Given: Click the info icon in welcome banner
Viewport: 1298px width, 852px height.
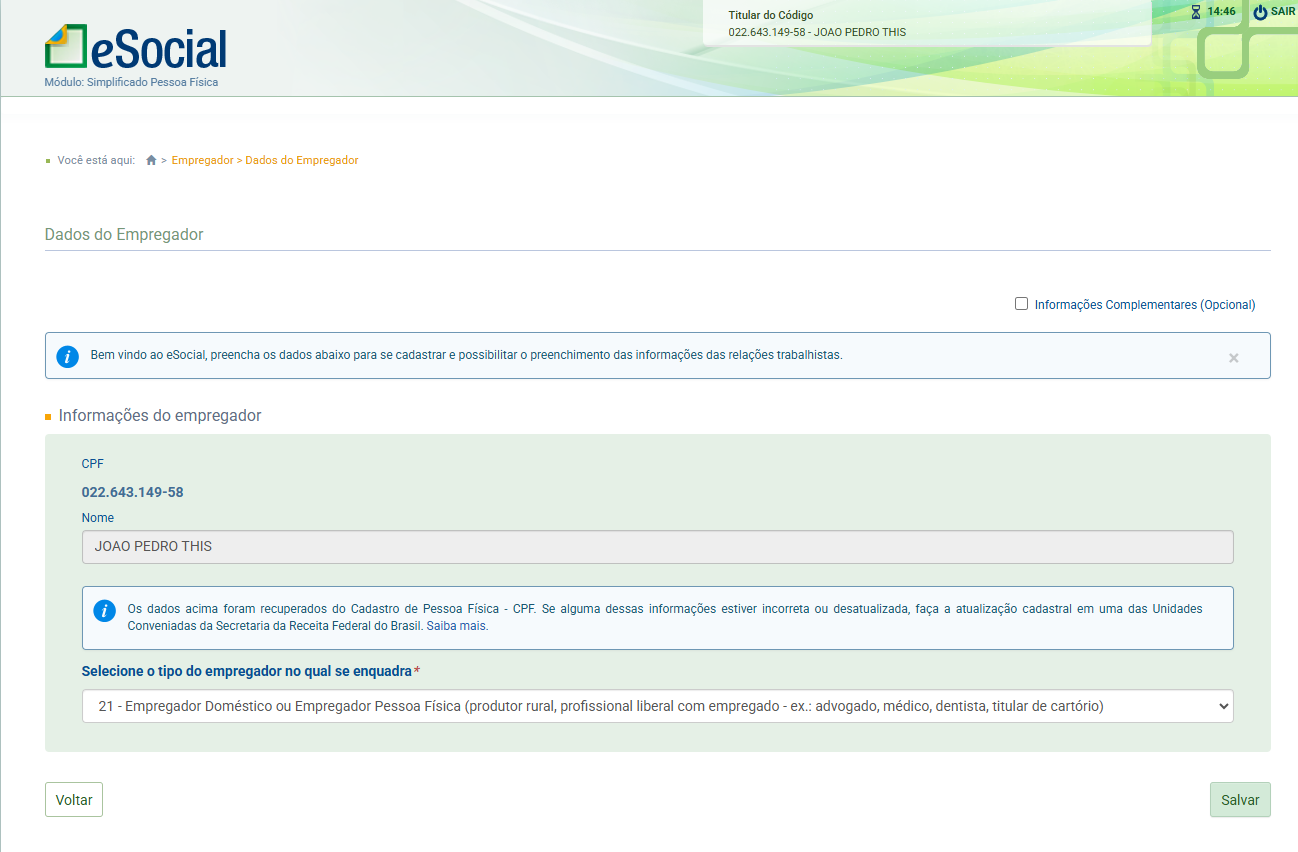Looking at the screenshot, I should point(67,356).
